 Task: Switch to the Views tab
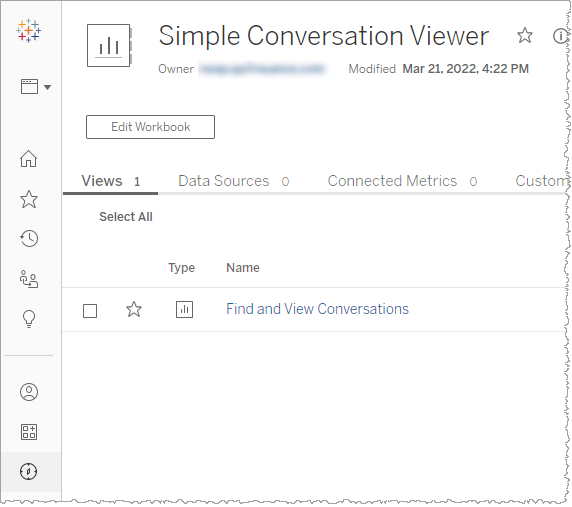pyautogui.click(x=111, y=181)
